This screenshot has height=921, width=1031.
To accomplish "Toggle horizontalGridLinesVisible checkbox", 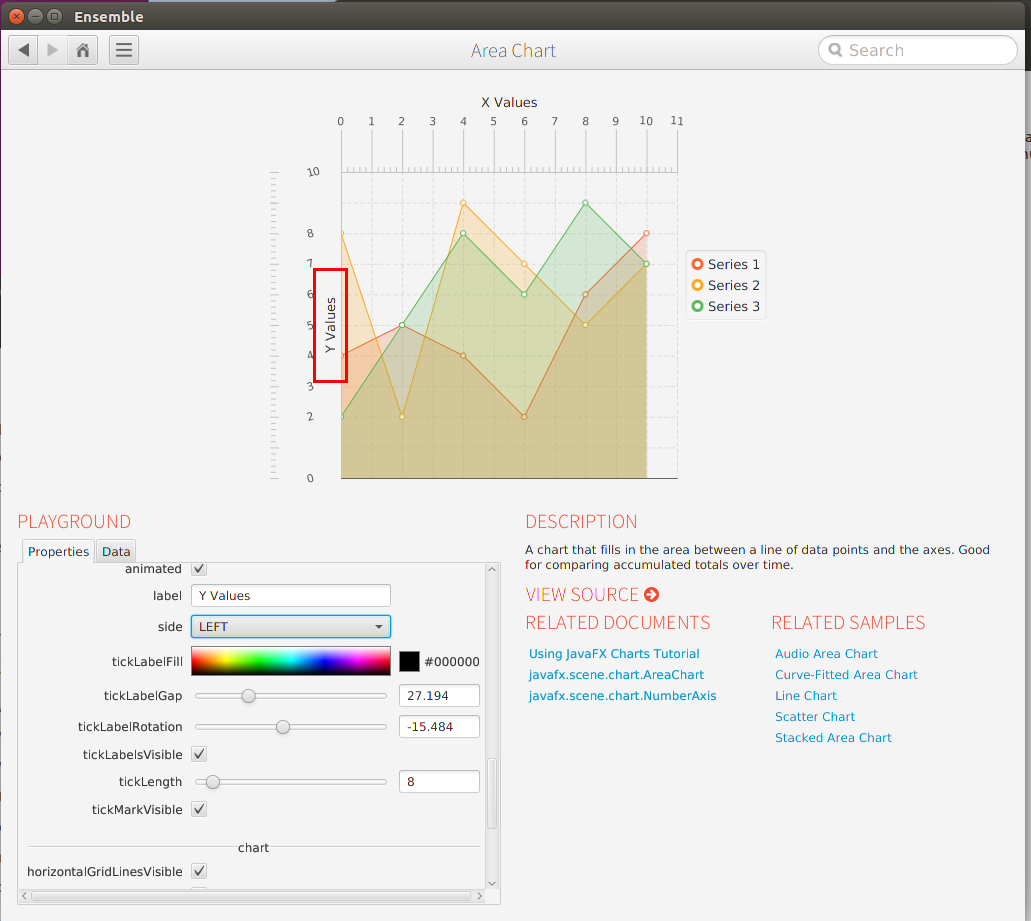I will 199,872.
